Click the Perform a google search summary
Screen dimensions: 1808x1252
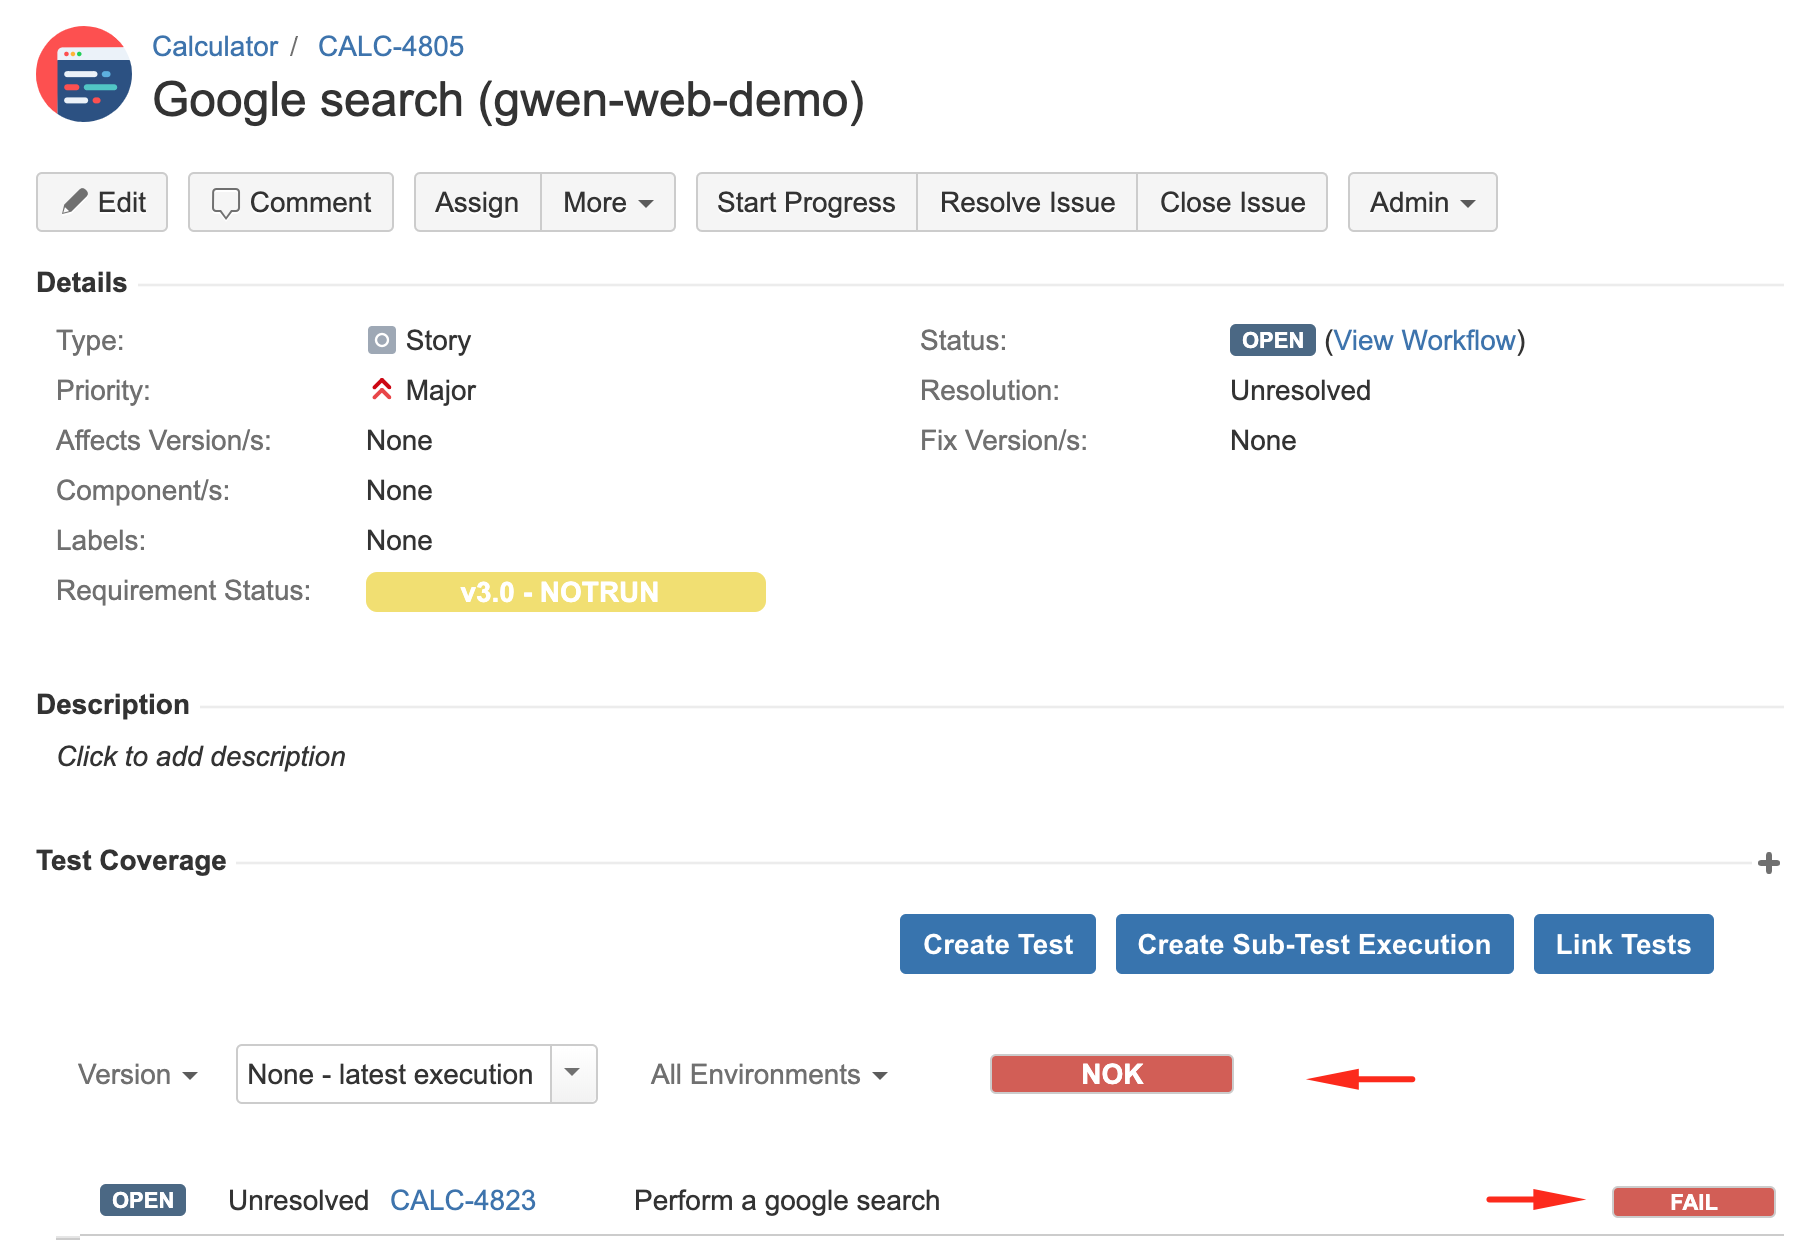pos(787,1200)
